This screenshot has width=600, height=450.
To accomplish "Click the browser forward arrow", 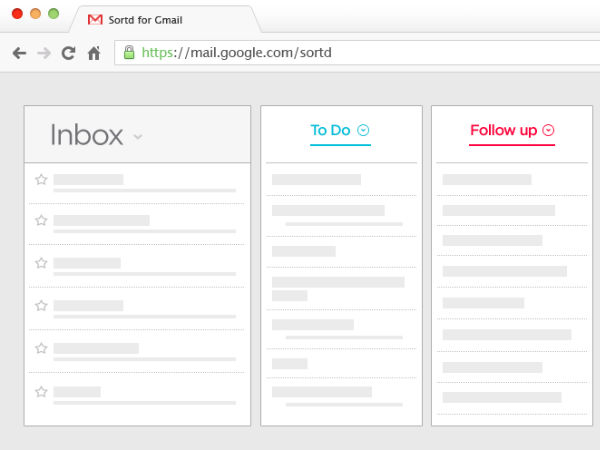I will tap(43, 53).
